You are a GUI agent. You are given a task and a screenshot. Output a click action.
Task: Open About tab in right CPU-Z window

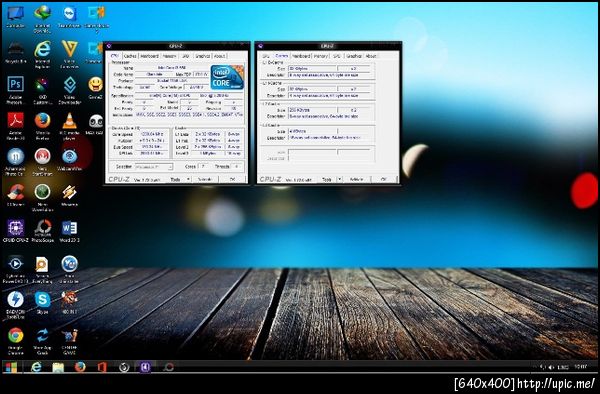[x=371, y=56]
